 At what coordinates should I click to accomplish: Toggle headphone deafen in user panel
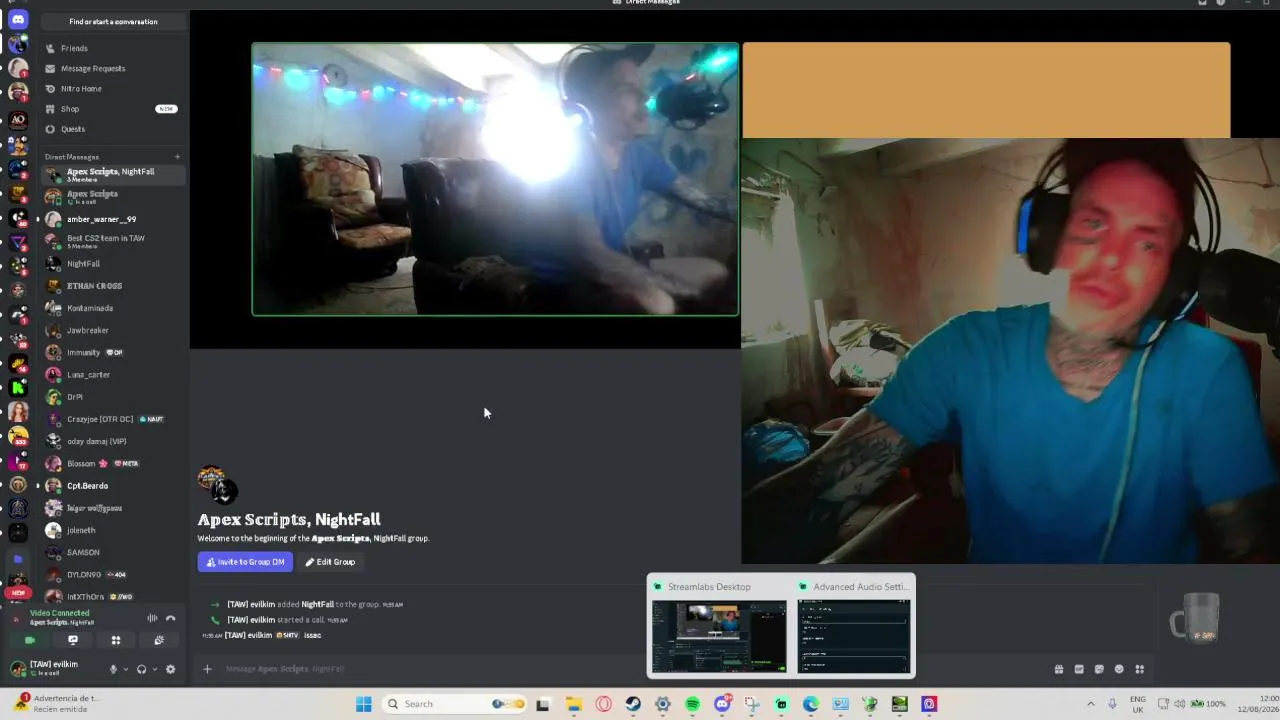pos(141,669)
